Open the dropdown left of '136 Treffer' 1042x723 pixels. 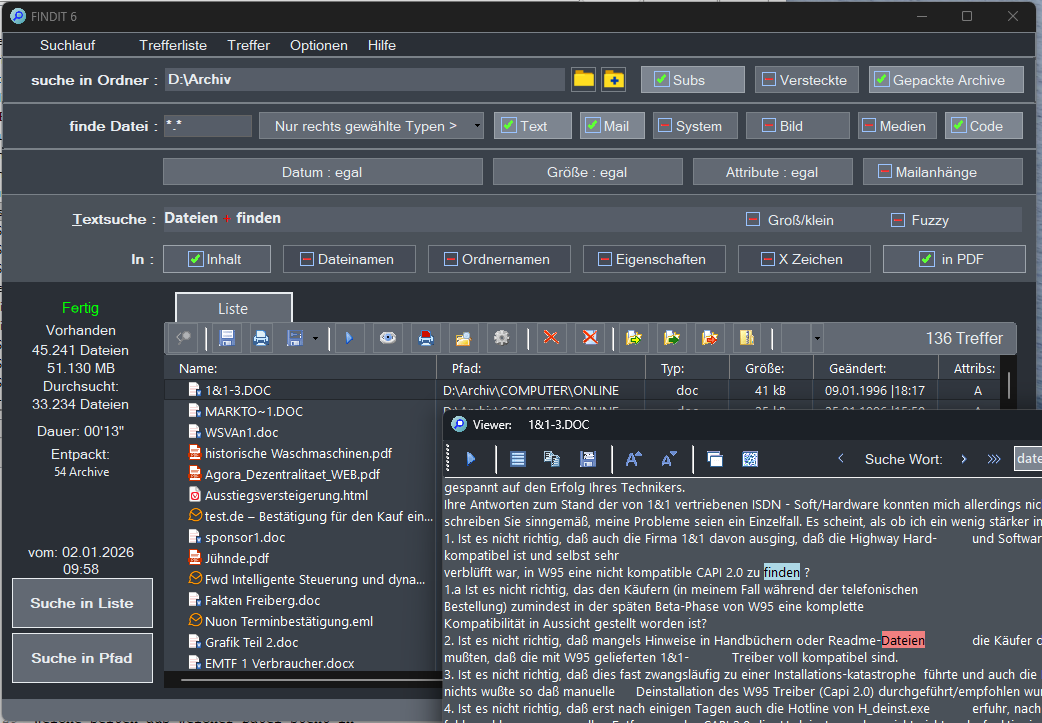tap(817, 338)
